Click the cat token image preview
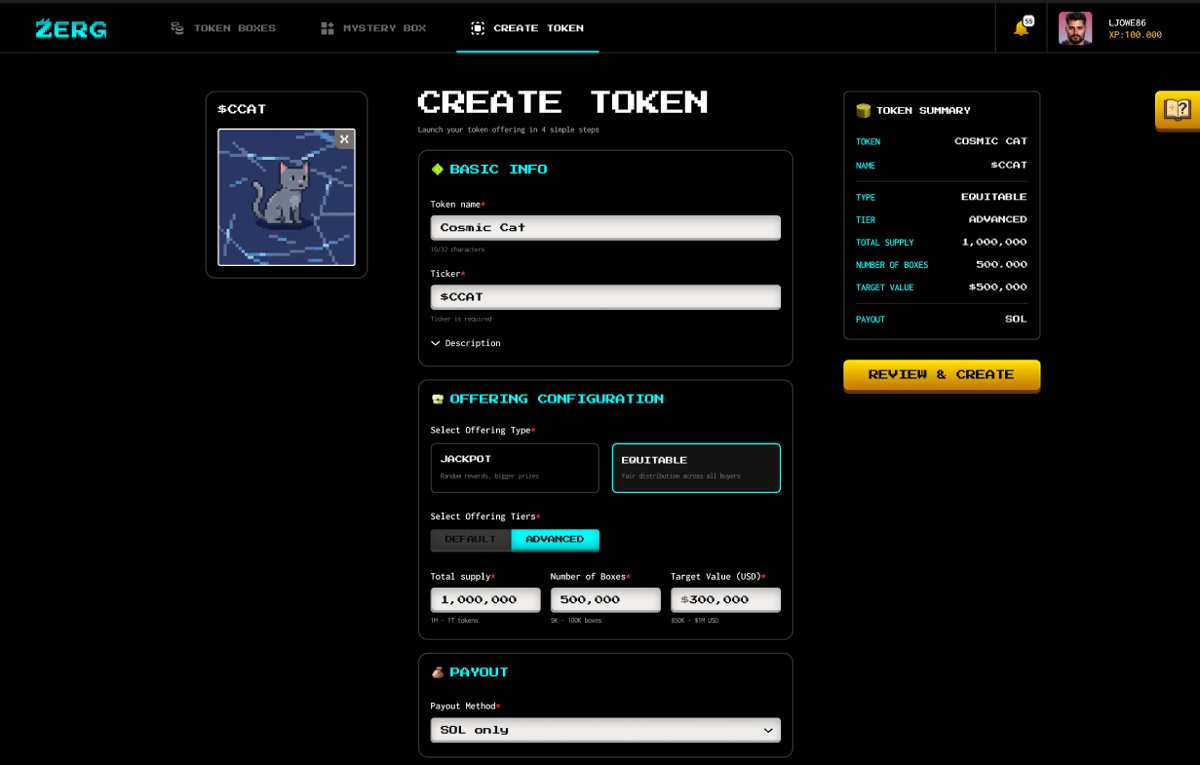The width and height of the screenshot is (1200, 765). 286,197
